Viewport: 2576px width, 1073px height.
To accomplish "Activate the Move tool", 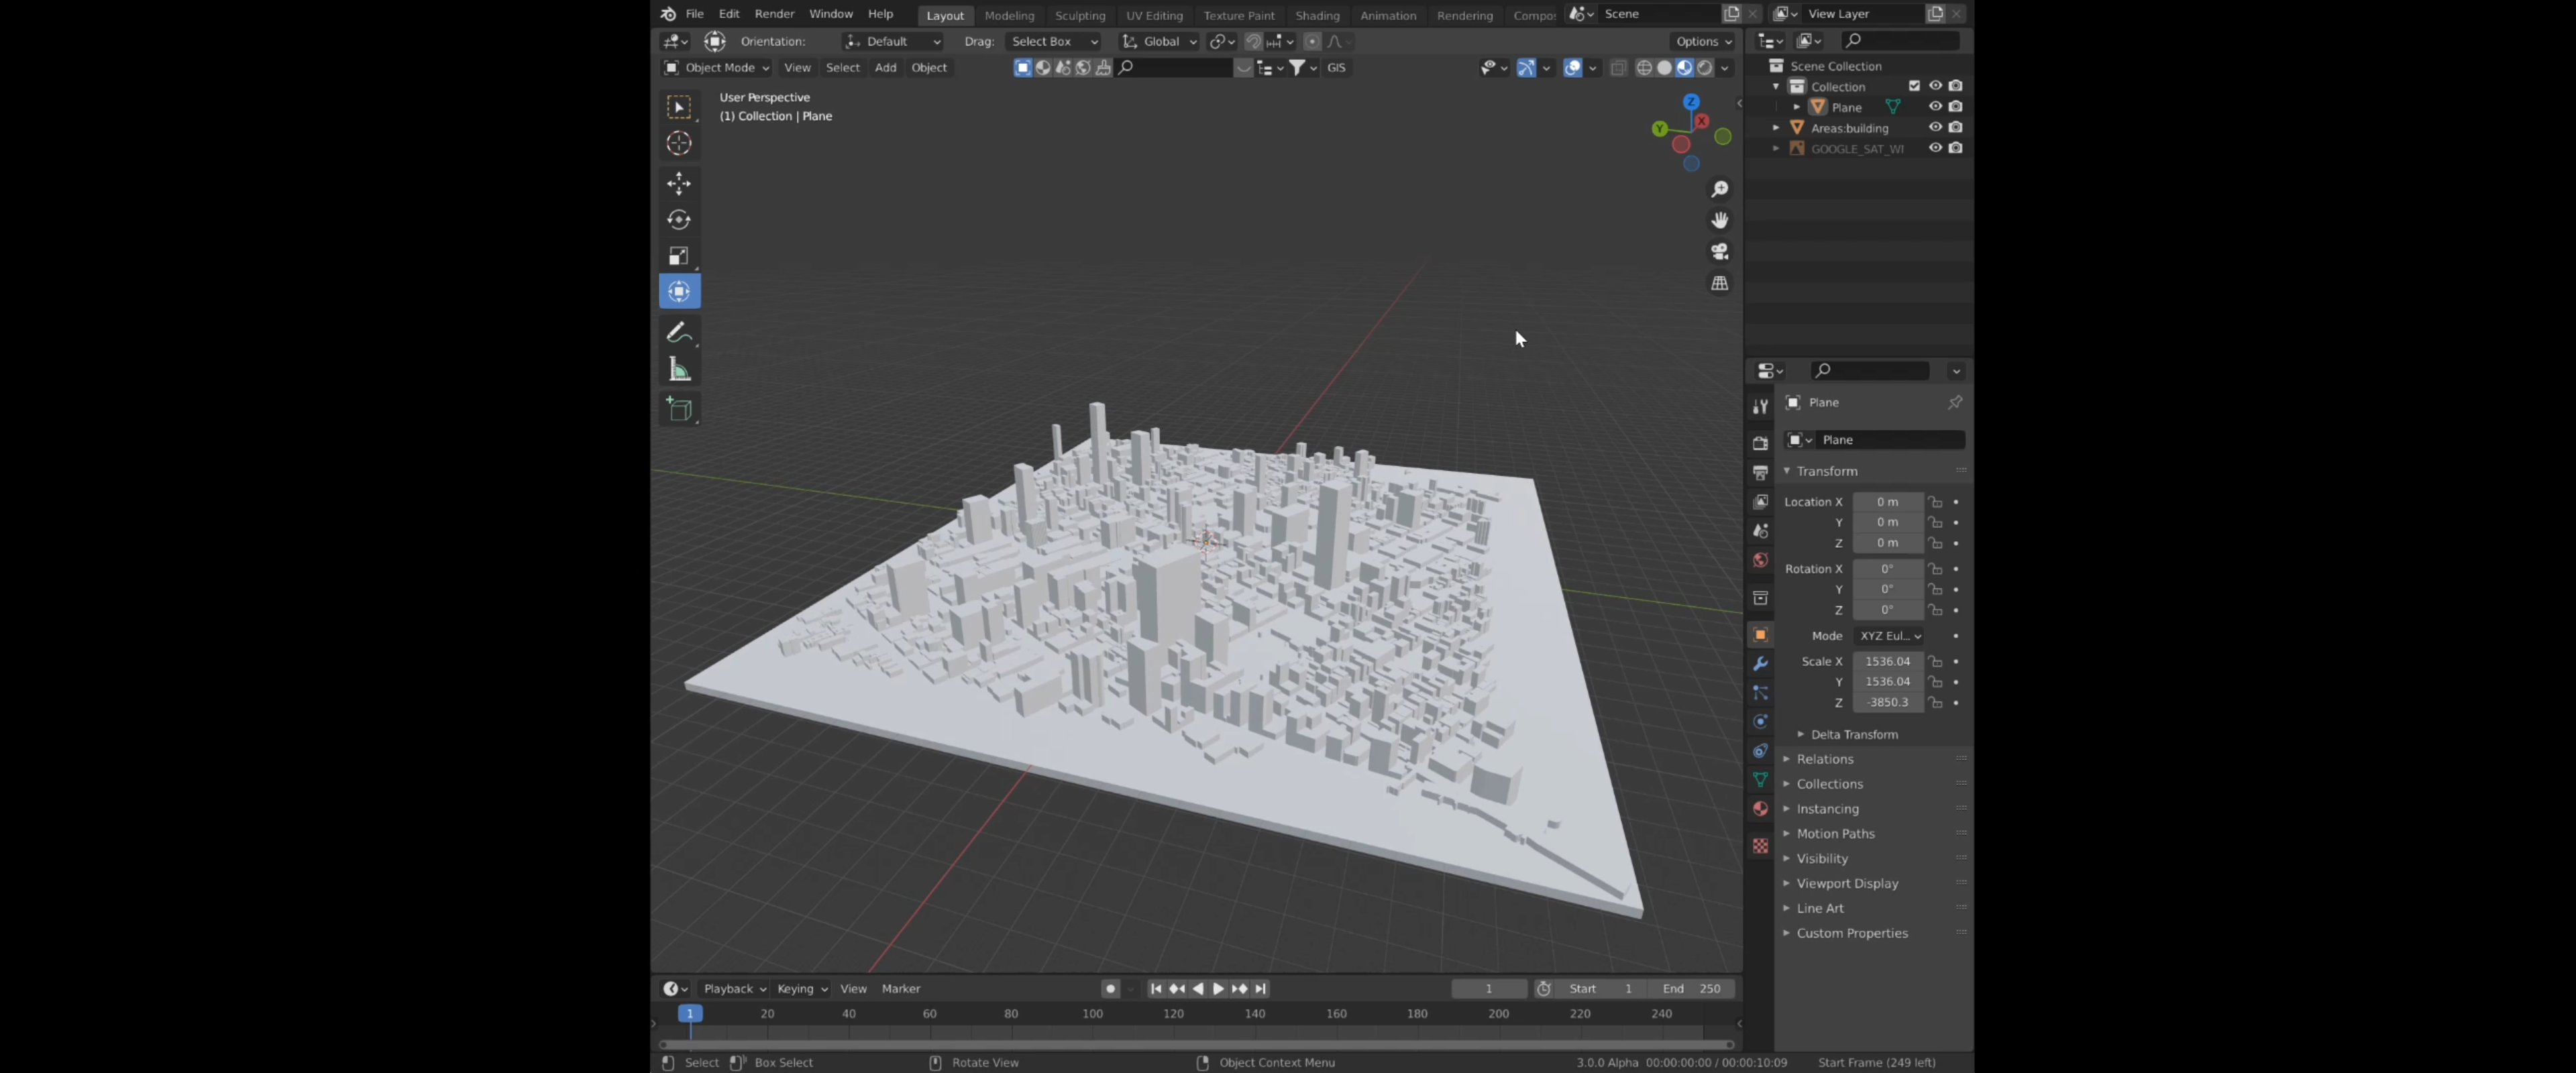I will (679, 183).
